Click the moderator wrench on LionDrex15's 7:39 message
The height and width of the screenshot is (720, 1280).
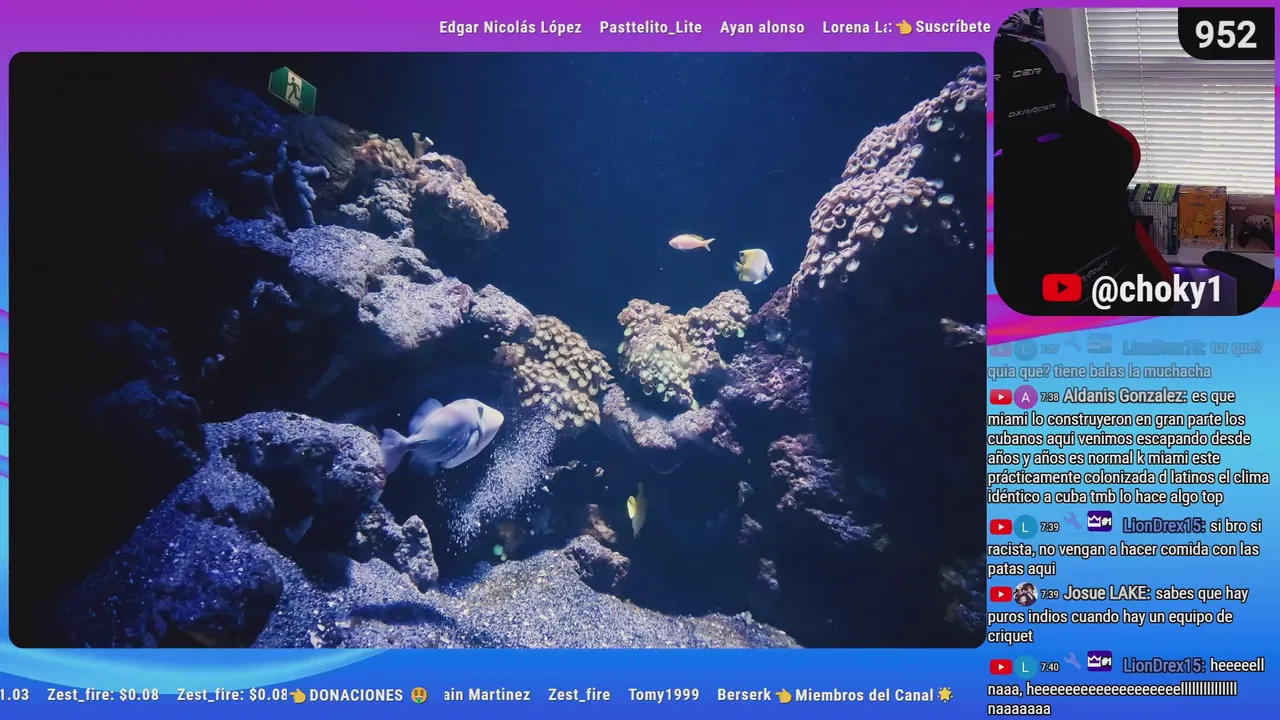click(1073, 522)
